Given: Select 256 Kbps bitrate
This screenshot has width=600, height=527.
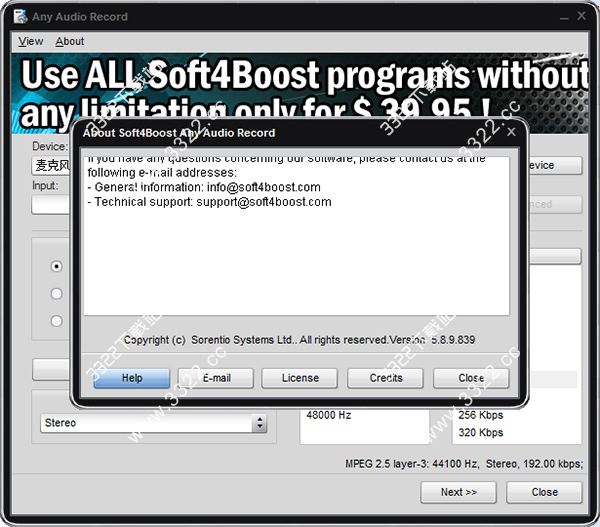Looking at the screenshot, I should [481, 415].
